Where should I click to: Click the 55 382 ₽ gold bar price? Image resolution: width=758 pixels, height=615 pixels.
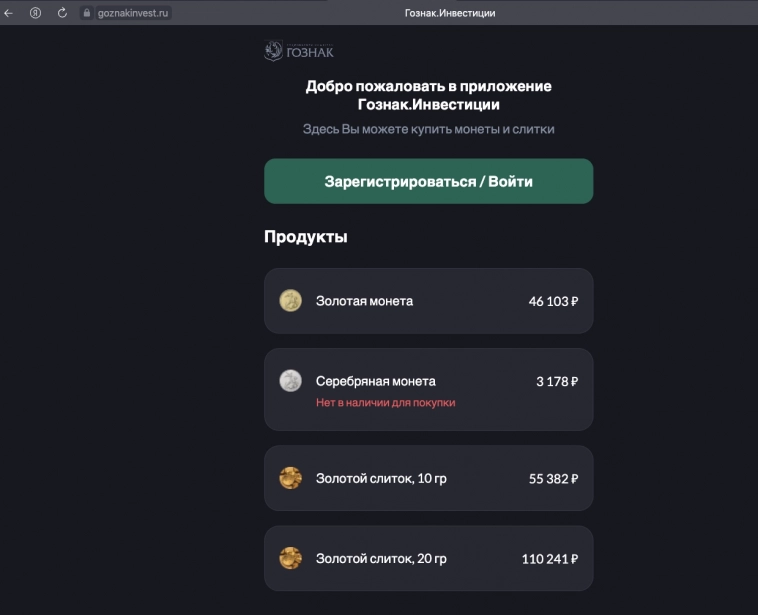click(x=553, y=478)
